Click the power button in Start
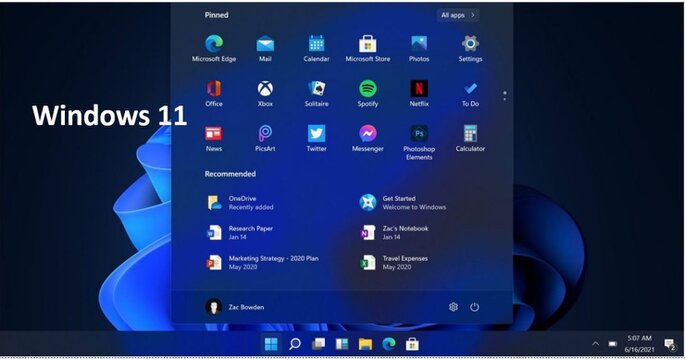 click(x=474, y=307)
